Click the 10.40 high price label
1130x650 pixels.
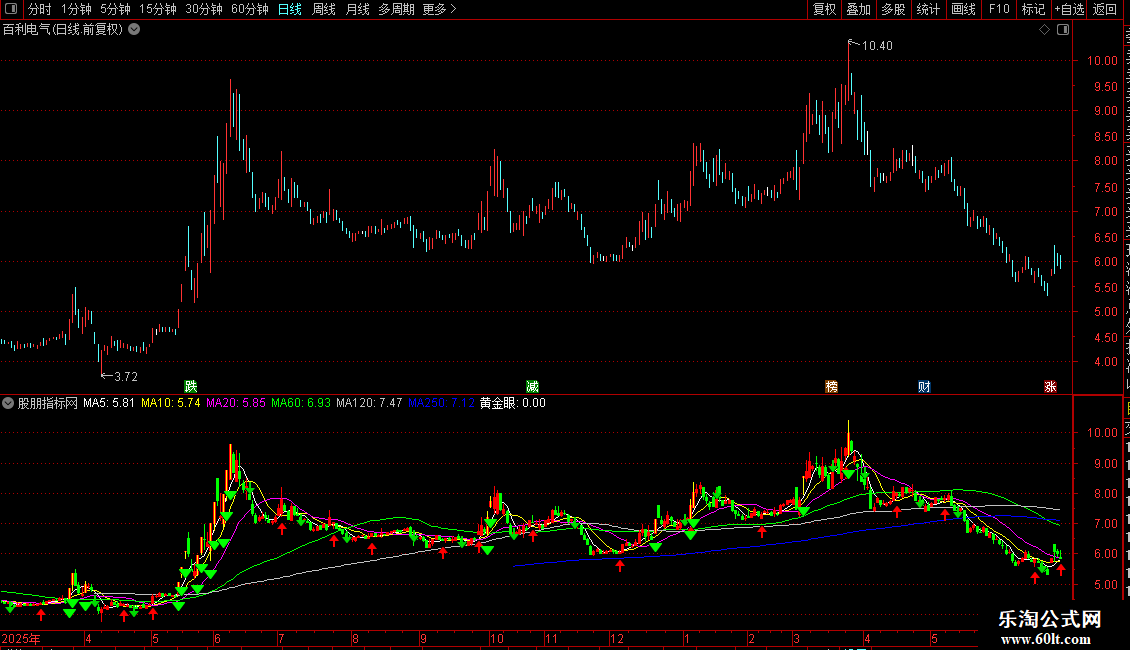(x=877, y=46)
